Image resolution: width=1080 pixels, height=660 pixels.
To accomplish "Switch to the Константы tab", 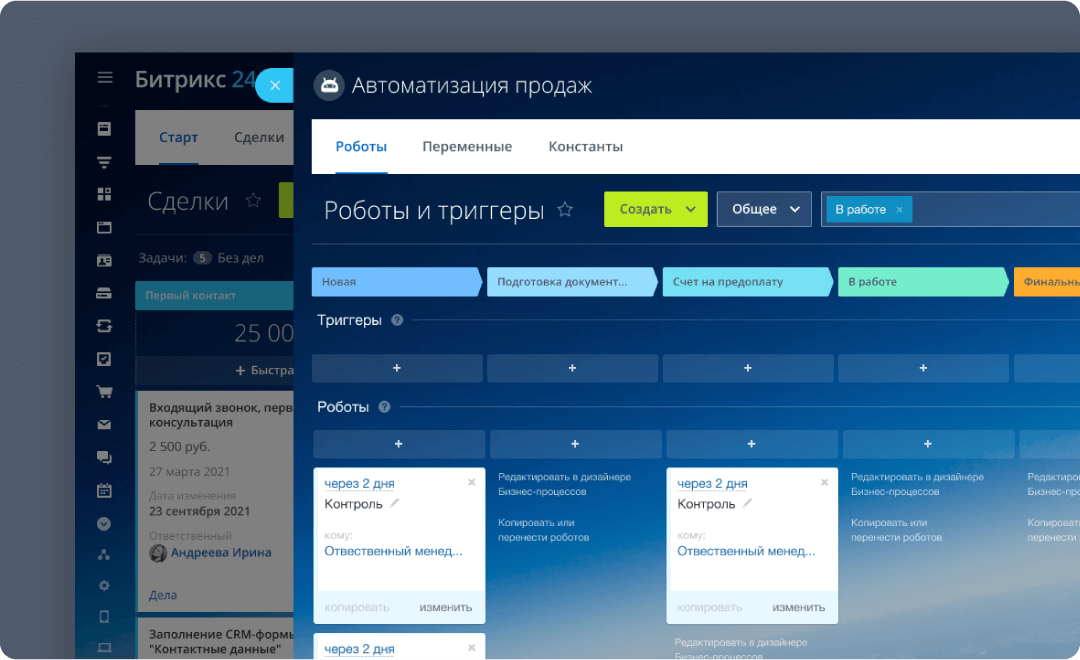I will pyautogui.click(x=585, y=147).
